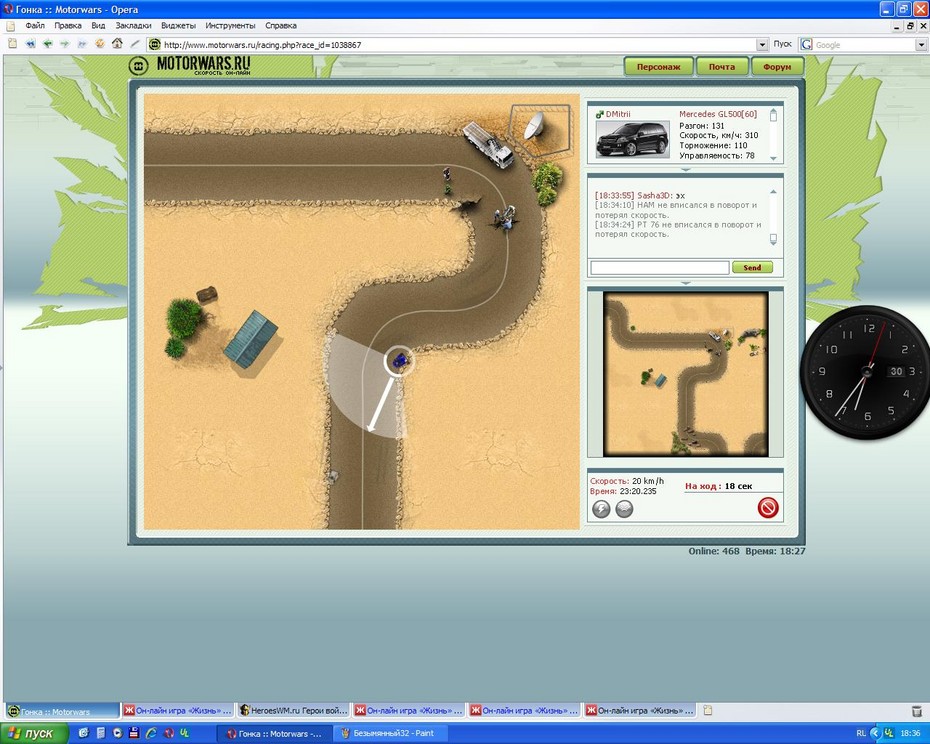Click the car marker on the track
The height and width of the screenshot is (744, 930).
[x=400, y=361]
